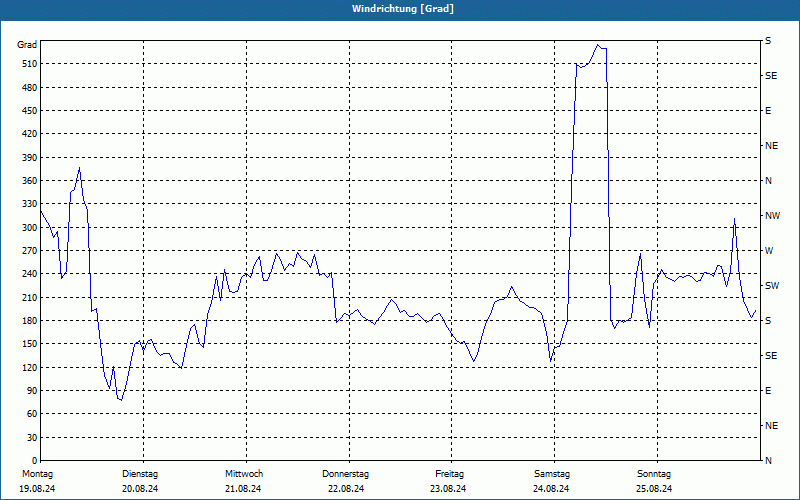Select the Mittwoch day label
Screen dimensions: 800x500
(x=244, y=474)
